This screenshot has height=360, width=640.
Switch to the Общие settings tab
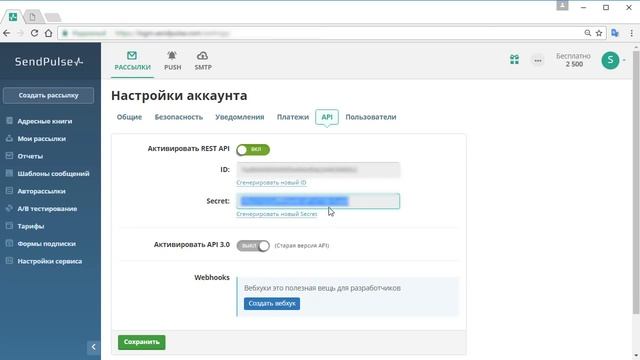tap(129, 117)
